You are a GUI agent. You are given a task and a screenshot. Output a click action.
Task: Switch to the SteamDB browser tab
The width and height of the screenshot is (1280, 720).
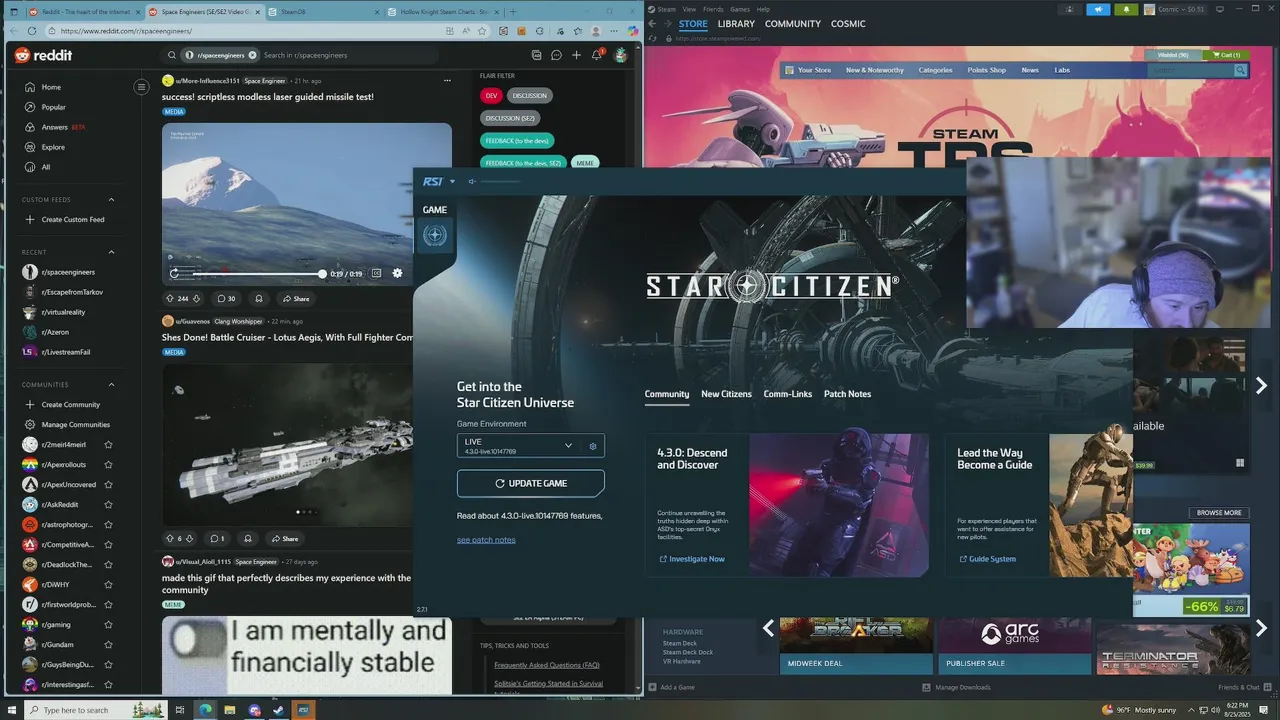pos(325,12)
